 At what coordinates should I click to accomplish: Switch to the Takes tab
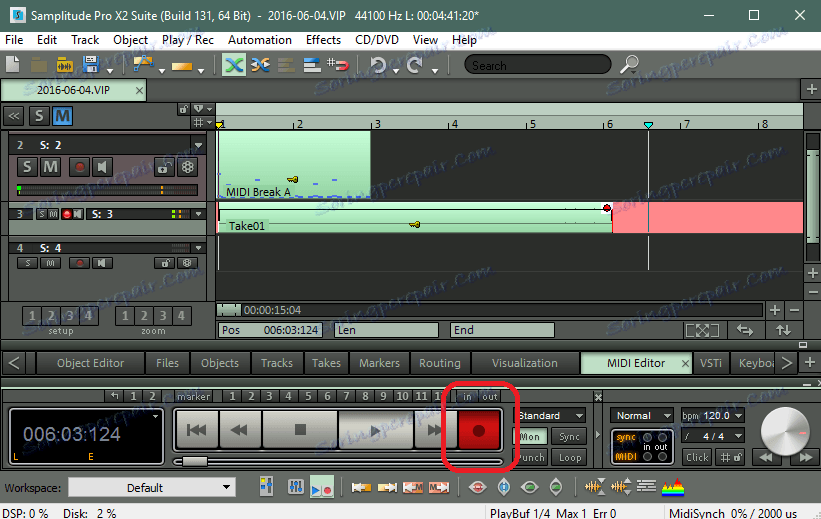click(x=326, y=363)
